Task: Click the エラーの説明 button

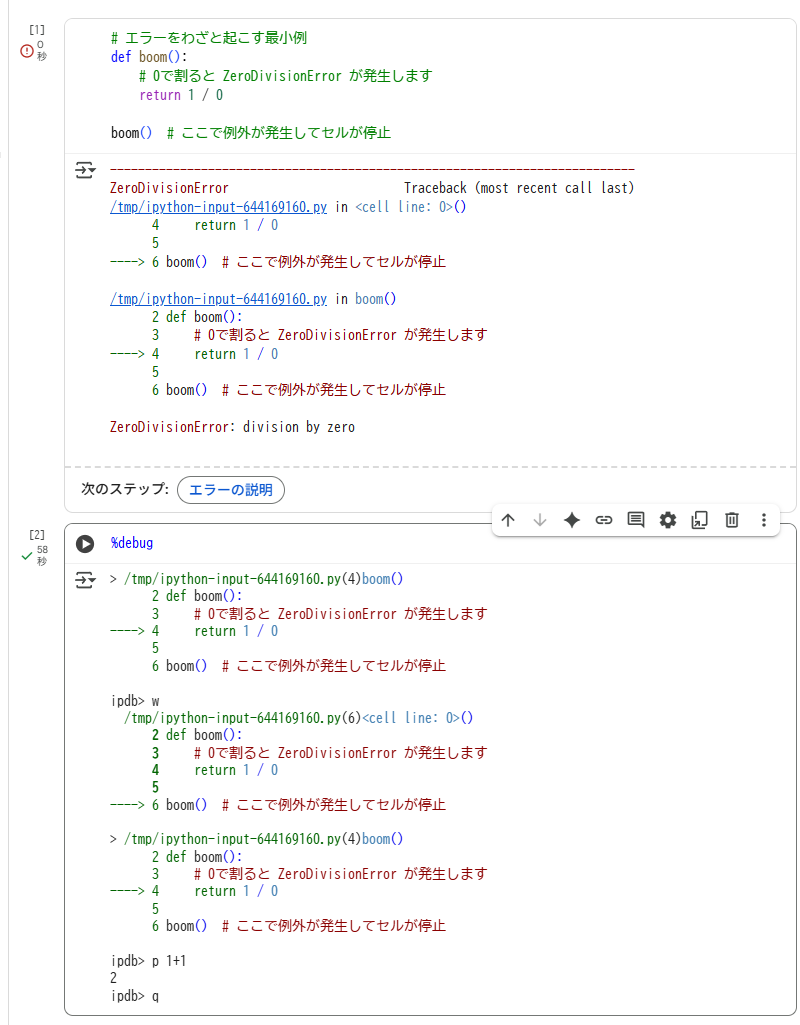Action: pos(231,490)
